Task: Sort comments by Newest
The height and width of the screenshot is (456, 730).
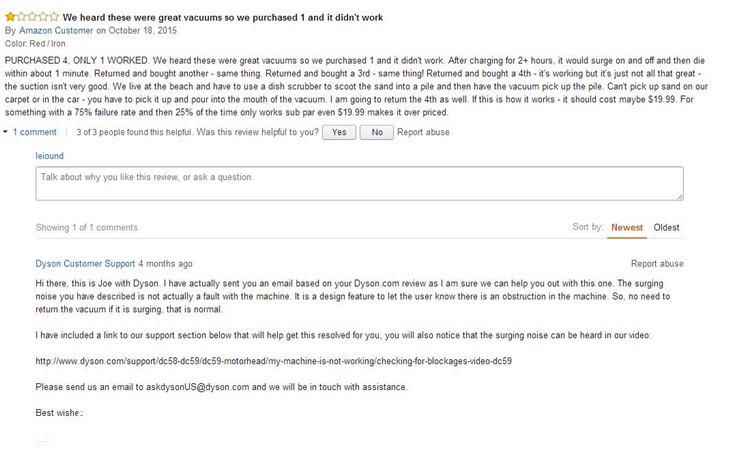Action: [x=627, y=228]
